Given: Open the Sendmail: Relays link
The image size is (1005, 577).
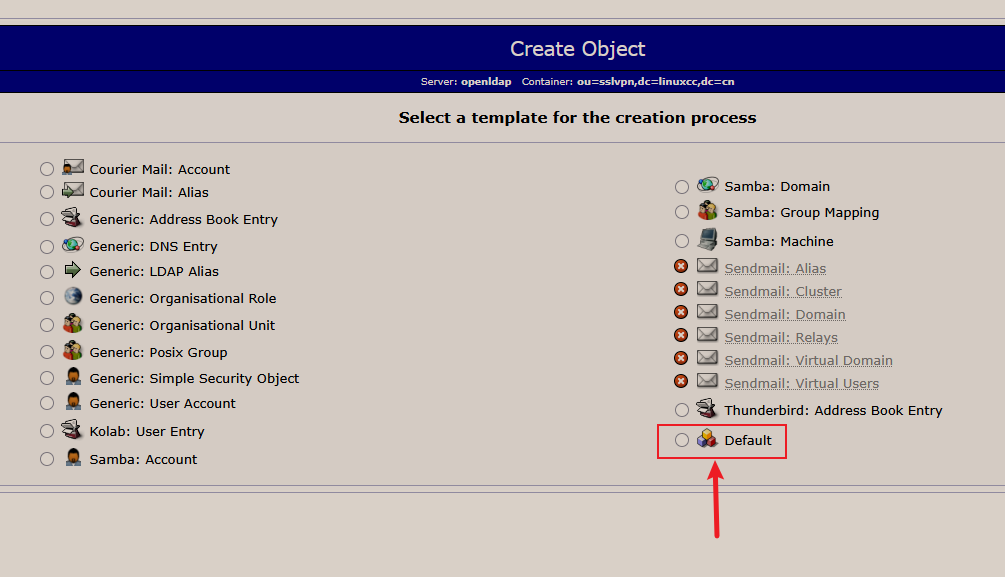Looking at the screenshot, I should coord(781,338).
